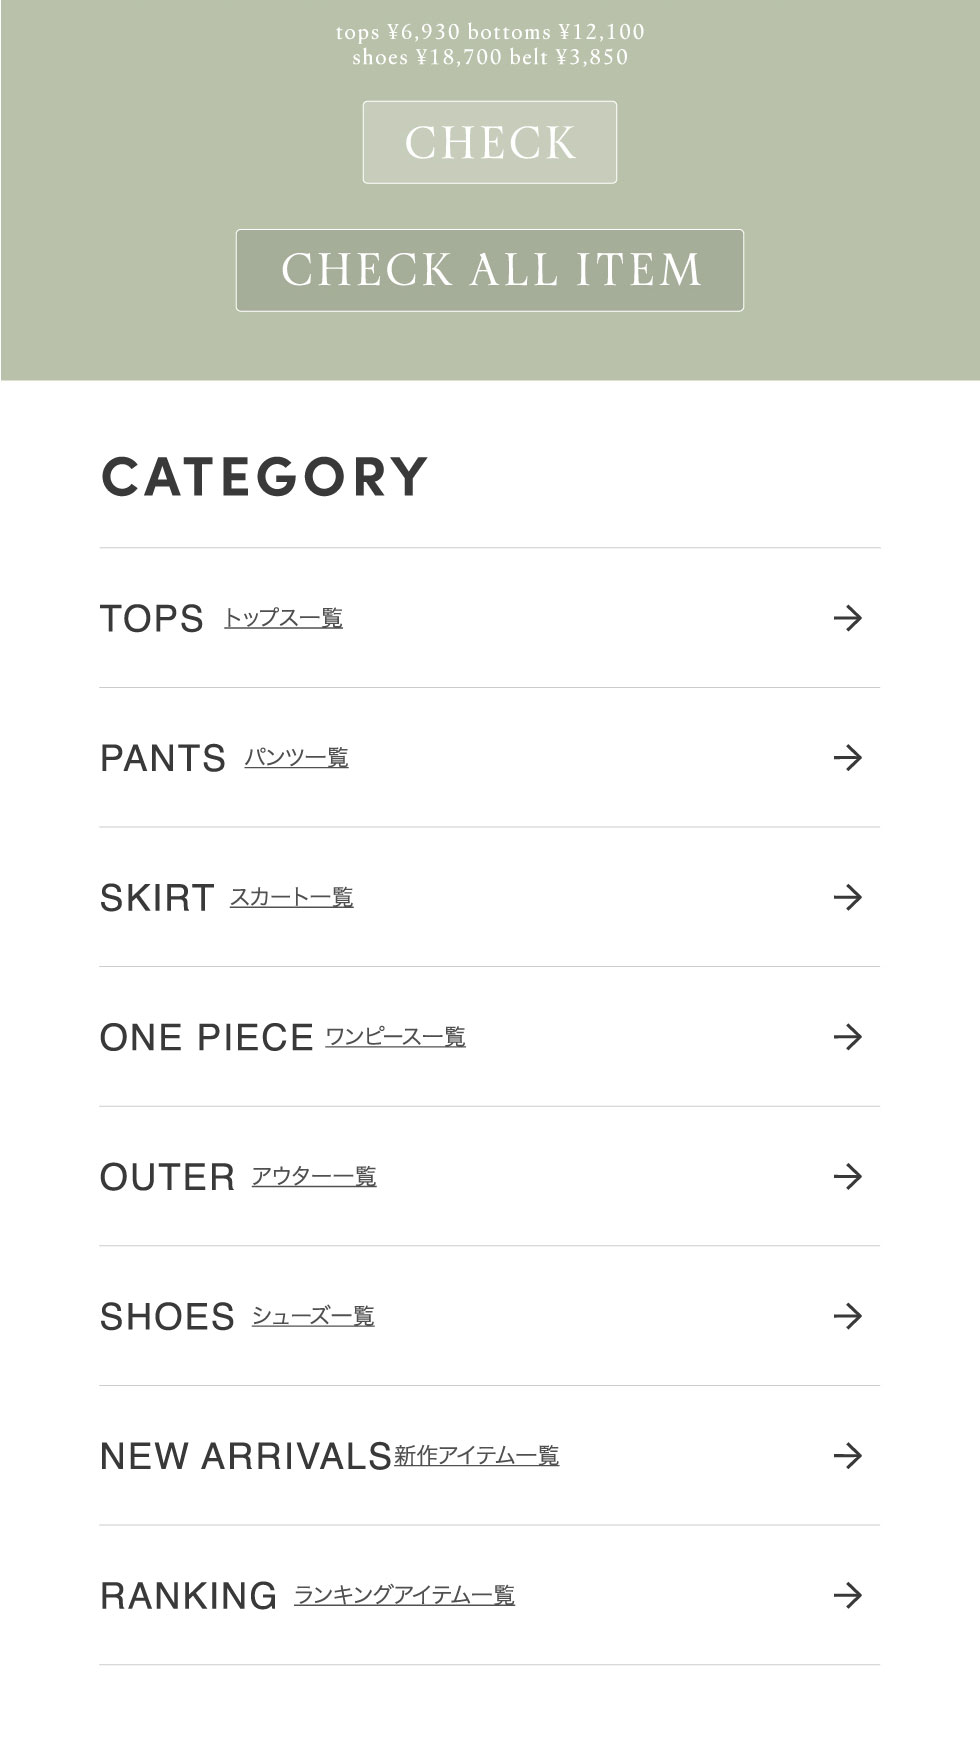Open the スカート一覧 link
The height and width of the screenshot is (1738, 980).
click(291, 897)
